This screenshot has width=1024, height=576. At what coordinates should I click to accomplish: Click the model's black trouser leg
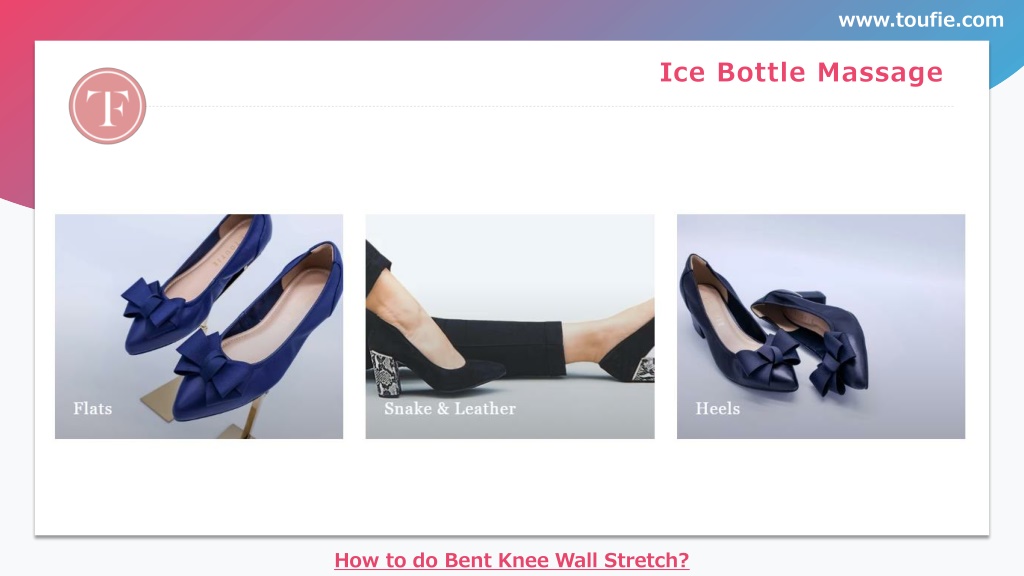[496, 346]
